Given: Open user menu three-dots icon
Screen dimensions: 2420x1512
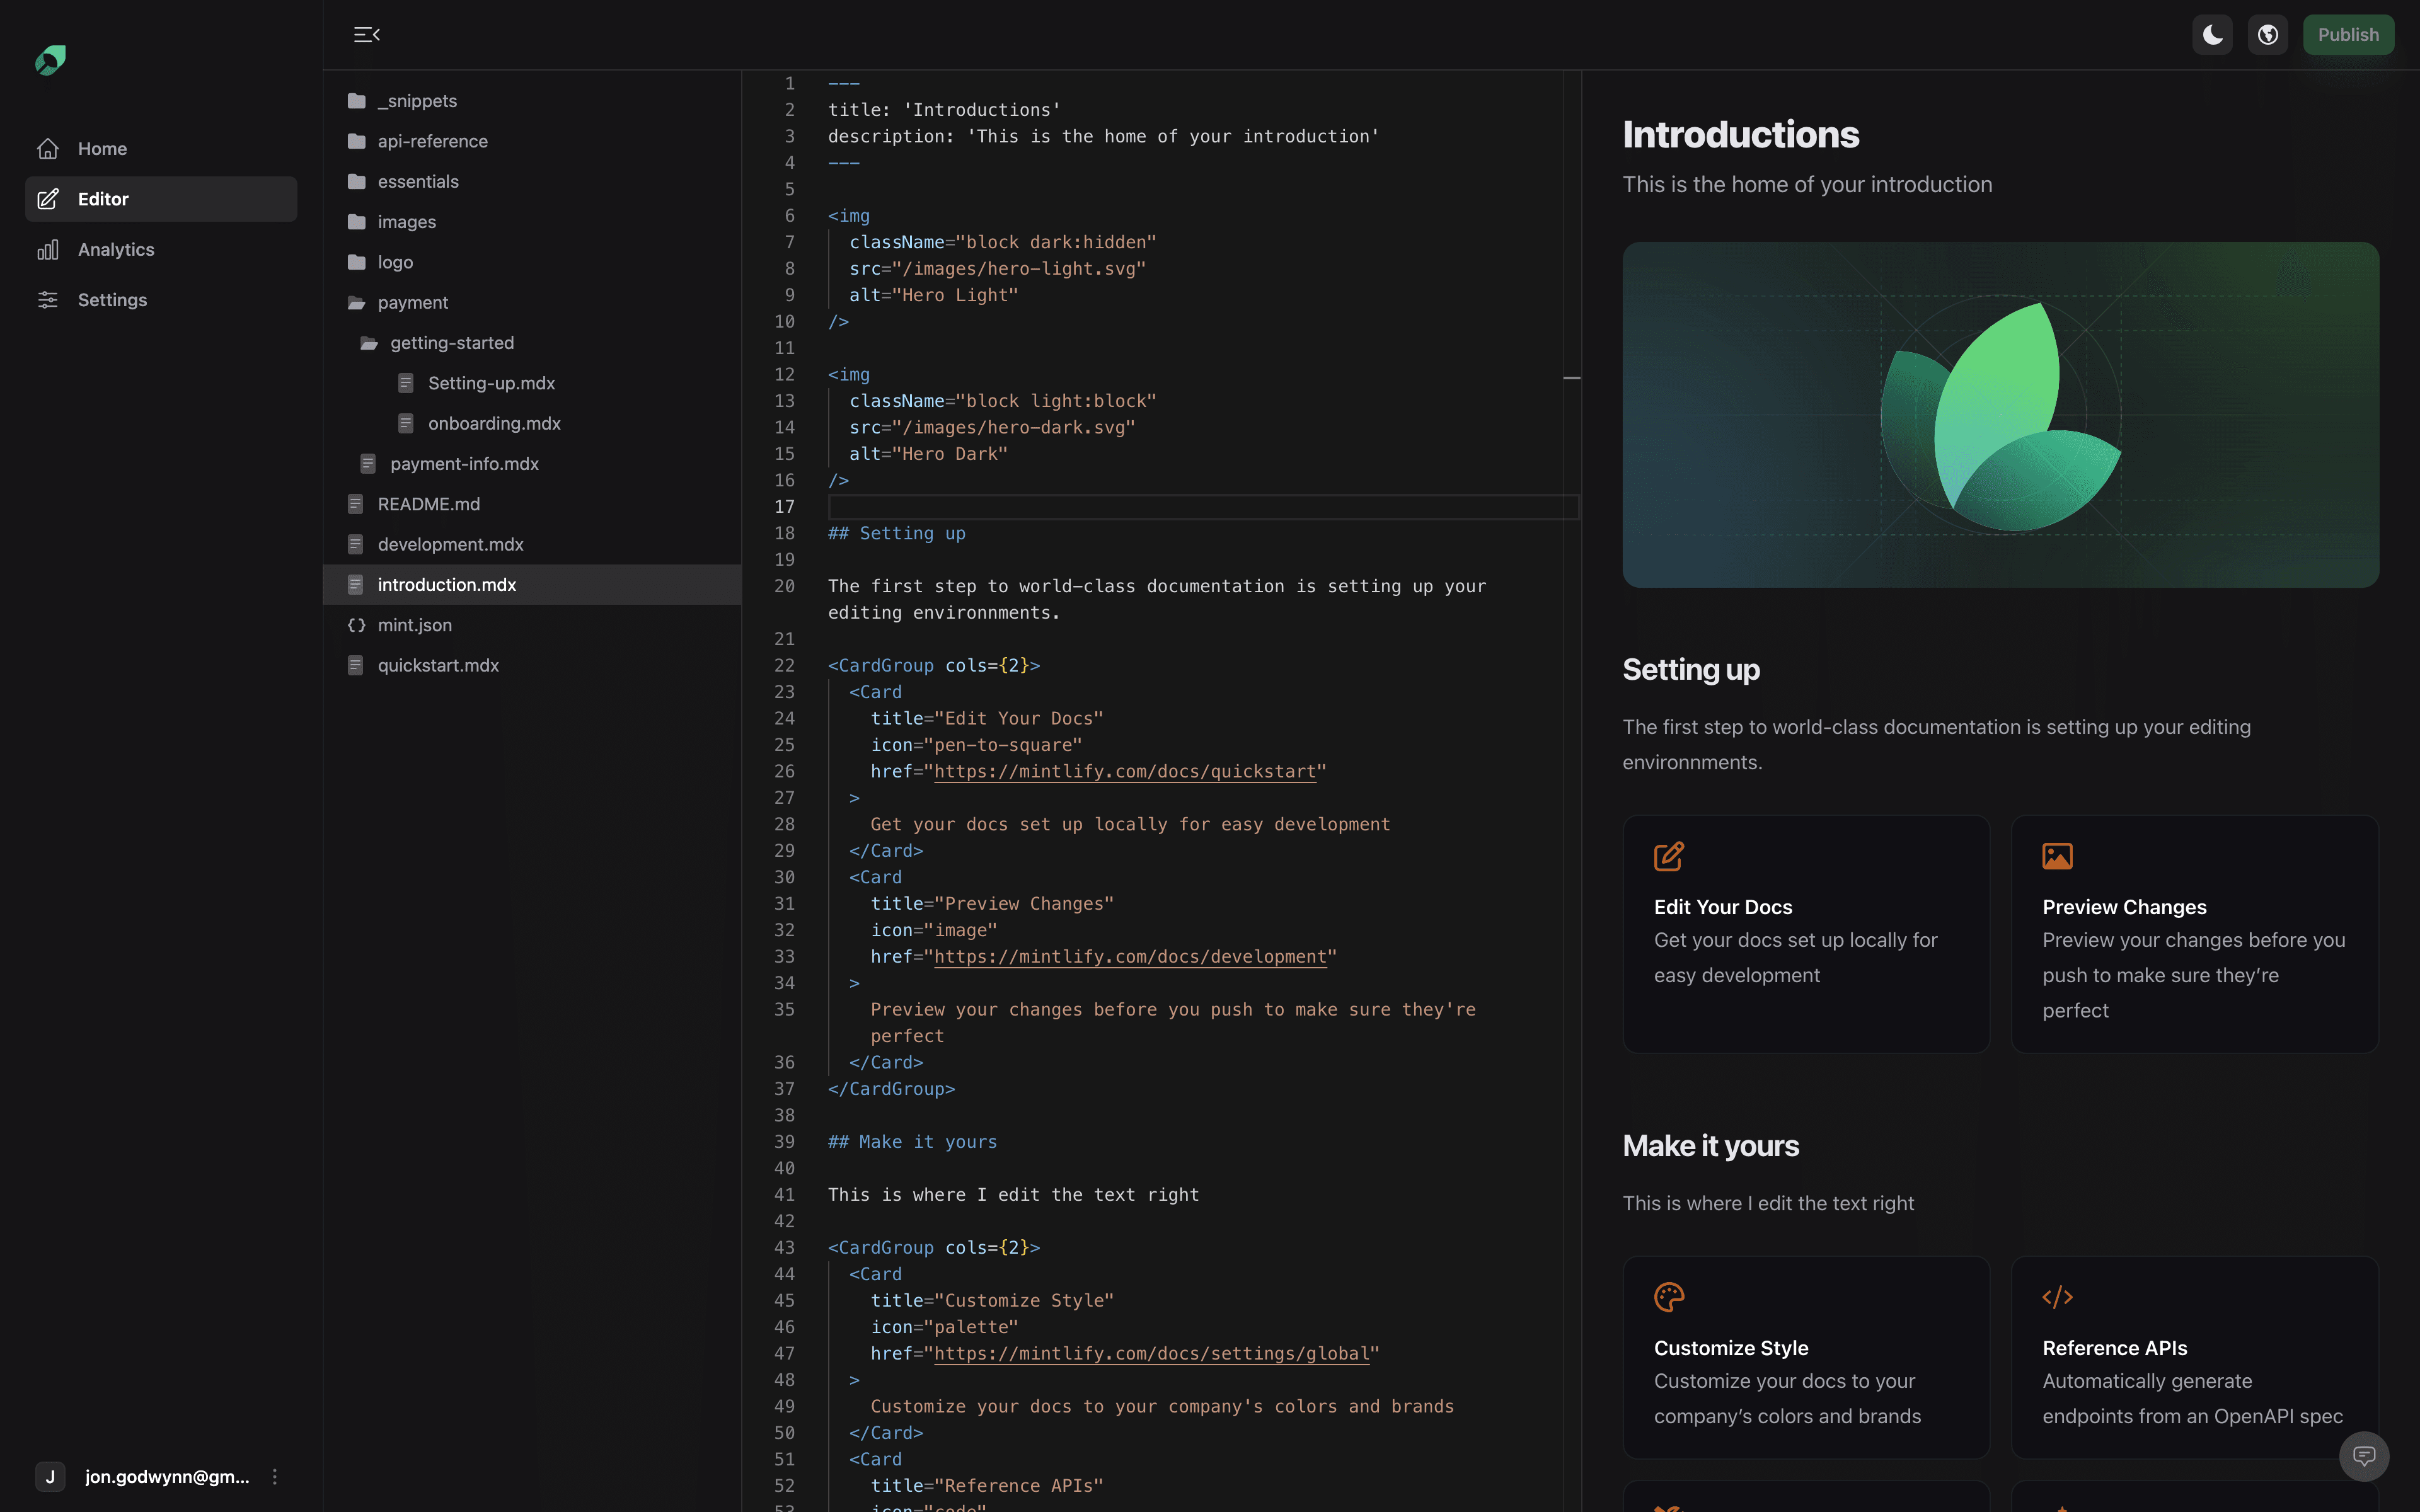Looking at the screenshot, I should click(x=275, y=1477).
